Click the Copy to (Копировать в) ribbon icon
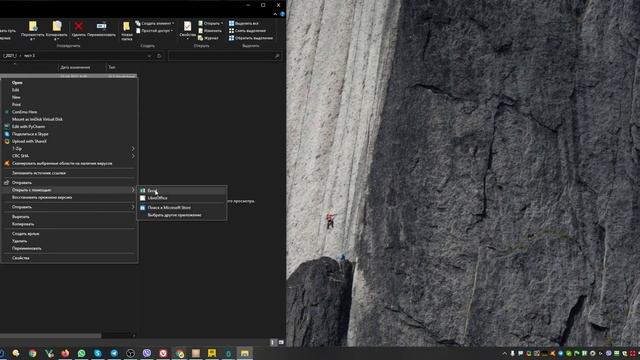The width and height of the screenshot is (640, 360). tap(57, 30)
